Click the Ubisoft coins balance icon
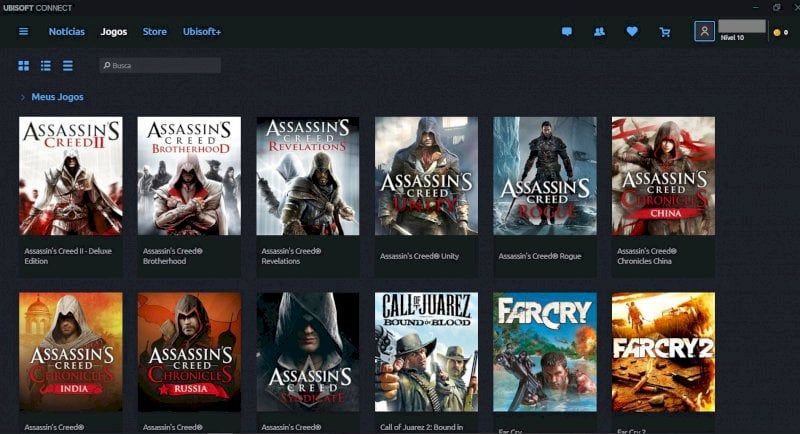The width and height of the screenshot is (800, 434). tap(777, 33)
